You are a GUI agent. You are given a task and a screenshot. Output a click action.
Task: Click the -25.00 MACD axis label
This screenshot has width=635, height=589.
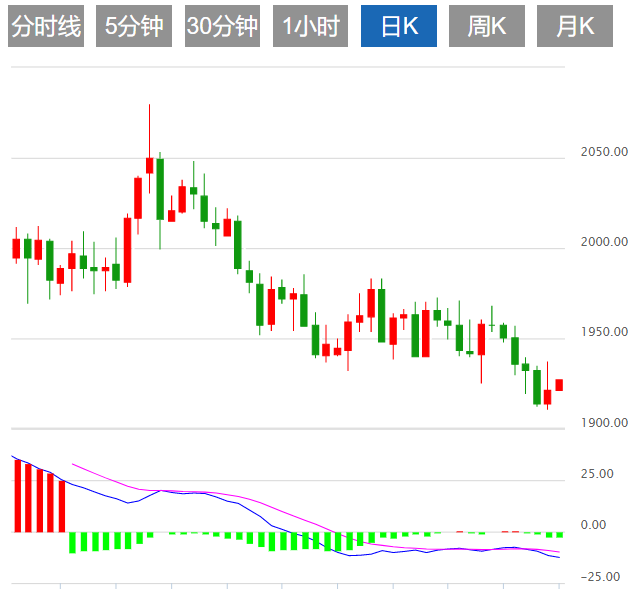click(600, 576)
